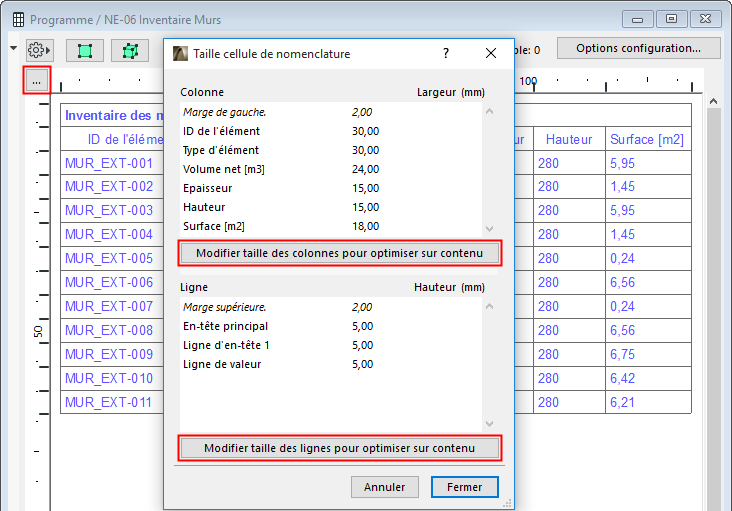732x511 pixels.
Task: Click the first green selection tool icon
Action: tap(84, 50)
